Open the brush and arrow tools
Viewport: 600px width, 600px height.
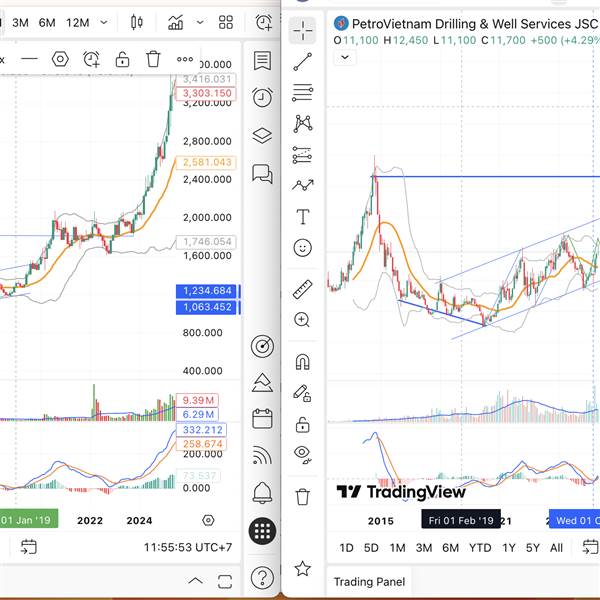[x=302, y=185]
